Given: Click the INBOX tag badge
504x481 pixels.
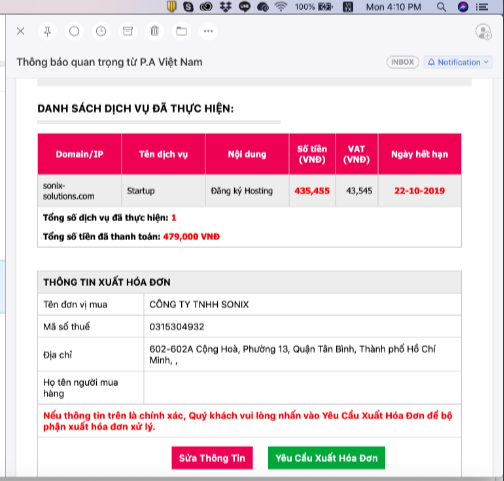Looking at the screenshot, I should [403, 62].
